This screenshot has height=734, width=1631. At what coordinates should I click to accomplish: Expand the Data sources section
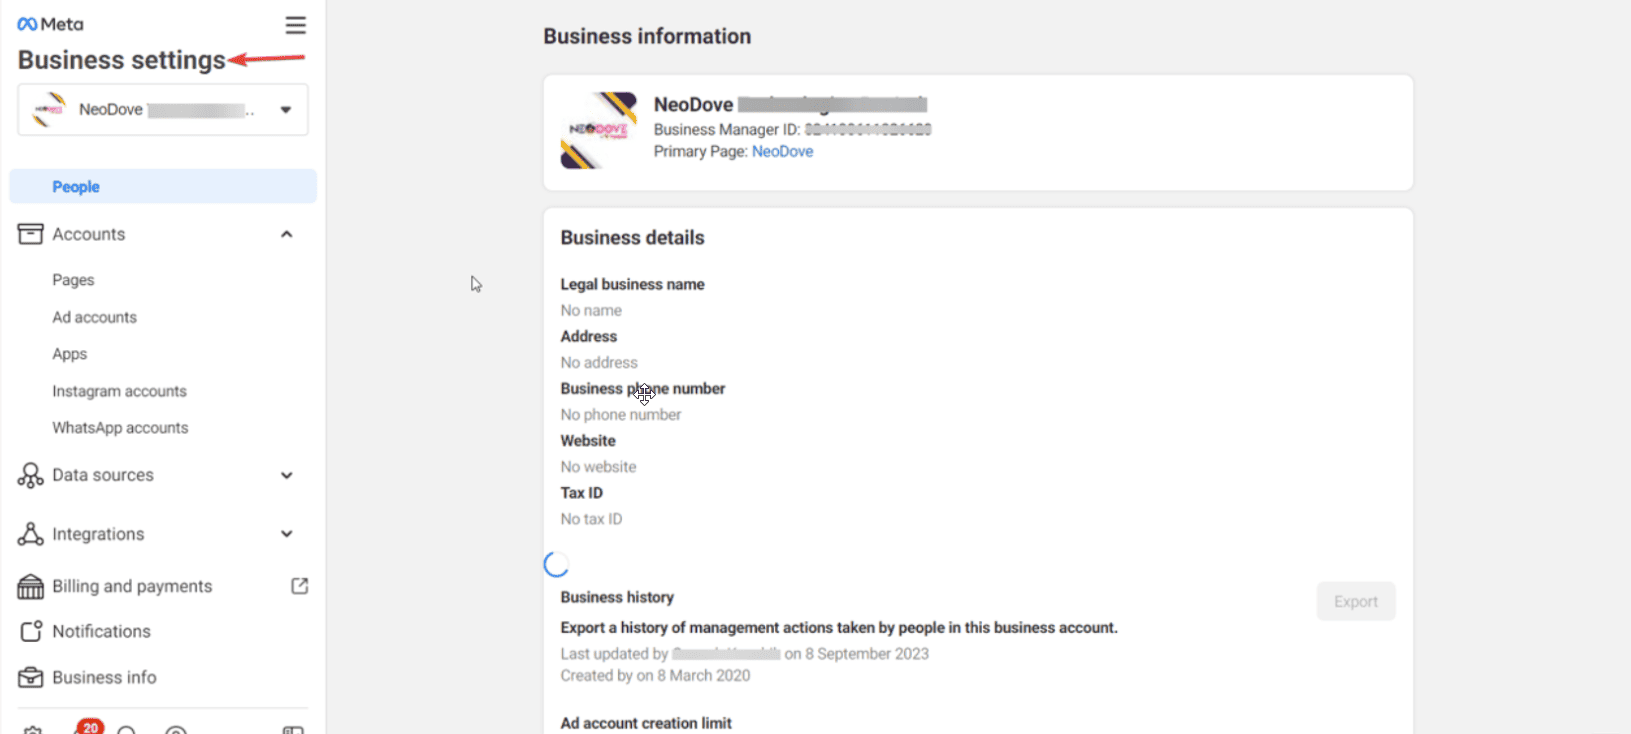tap(287, 475)
